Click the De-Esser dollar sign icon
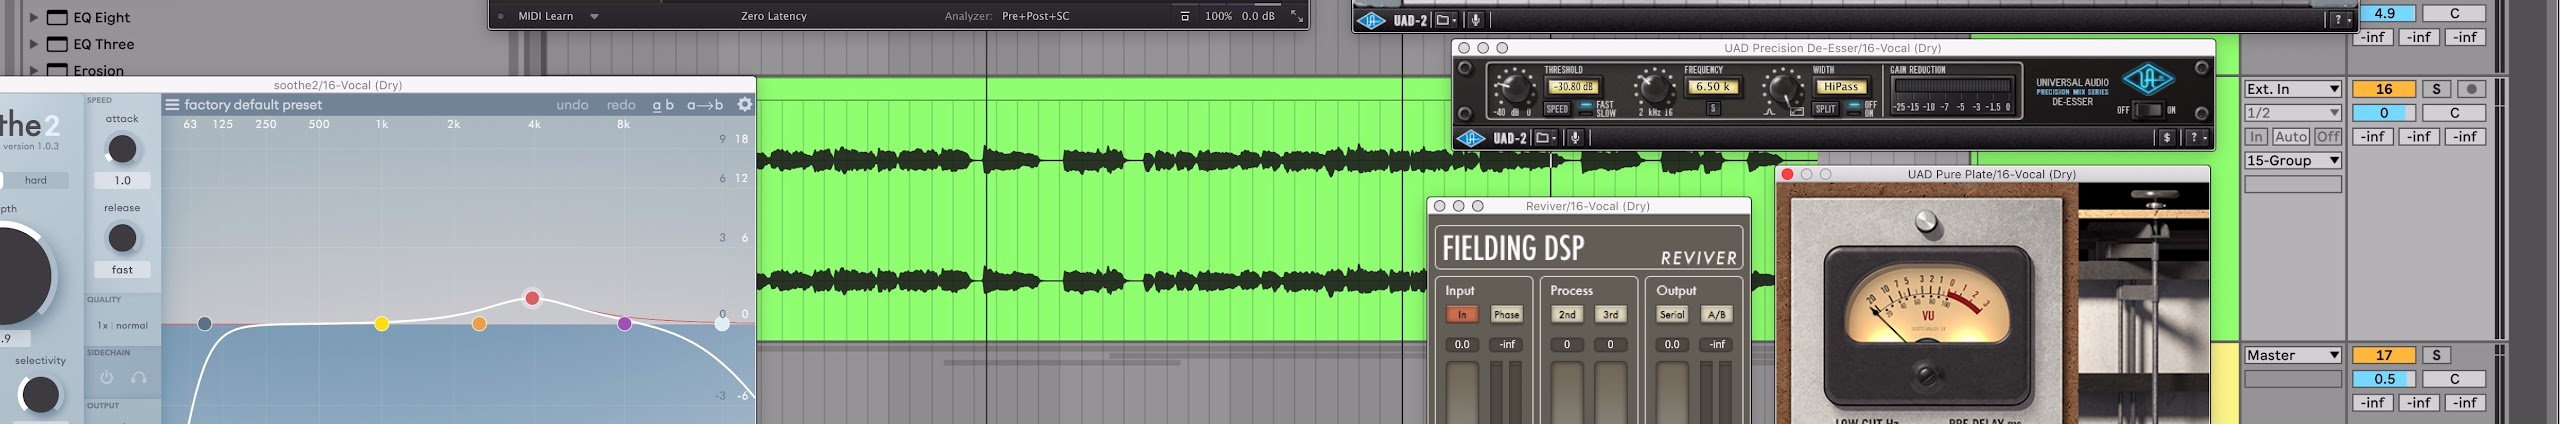Image resolution: width=2560 pixels, height=424 pixels. click(x=2167, y=138)
